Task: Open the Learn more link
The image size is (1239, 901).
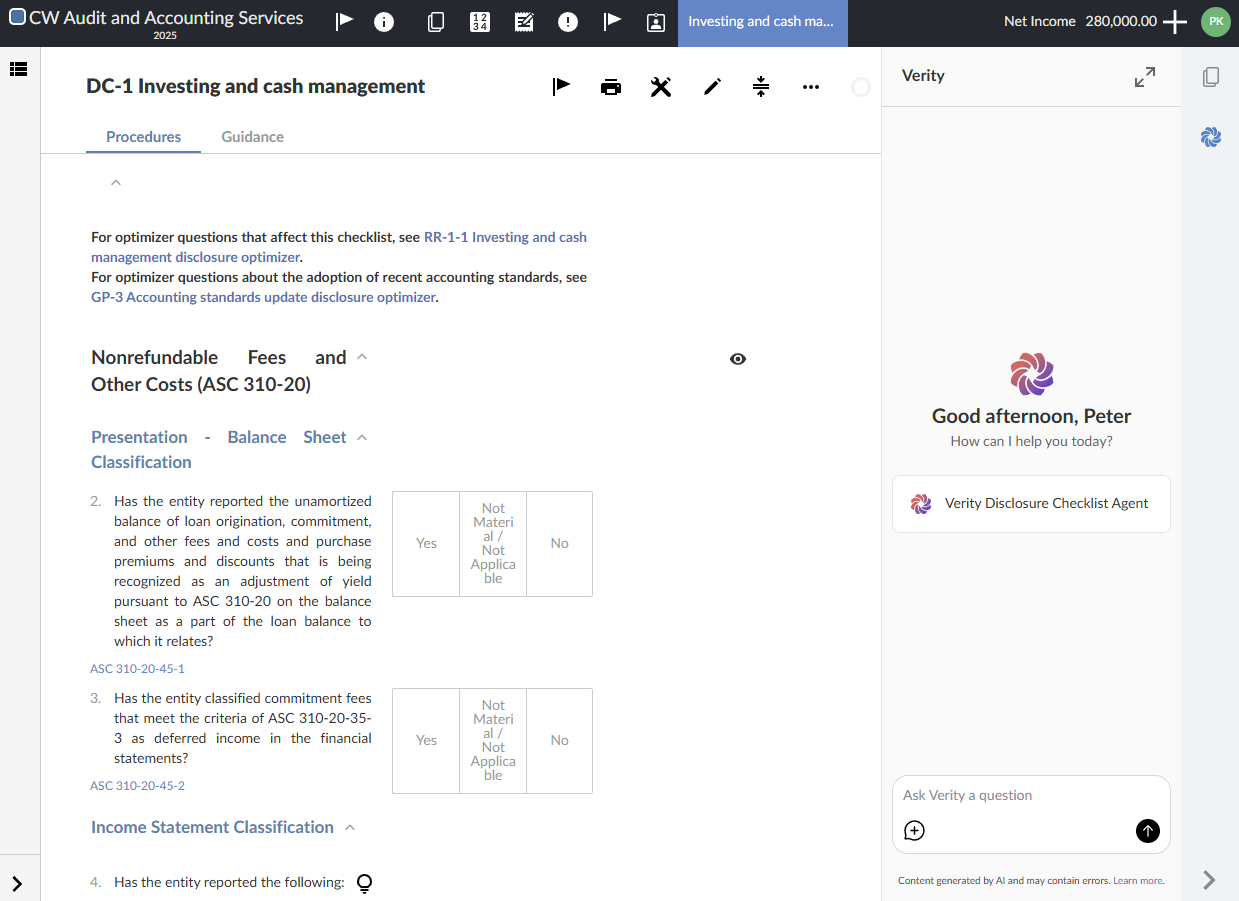Action: [1138, 881]
